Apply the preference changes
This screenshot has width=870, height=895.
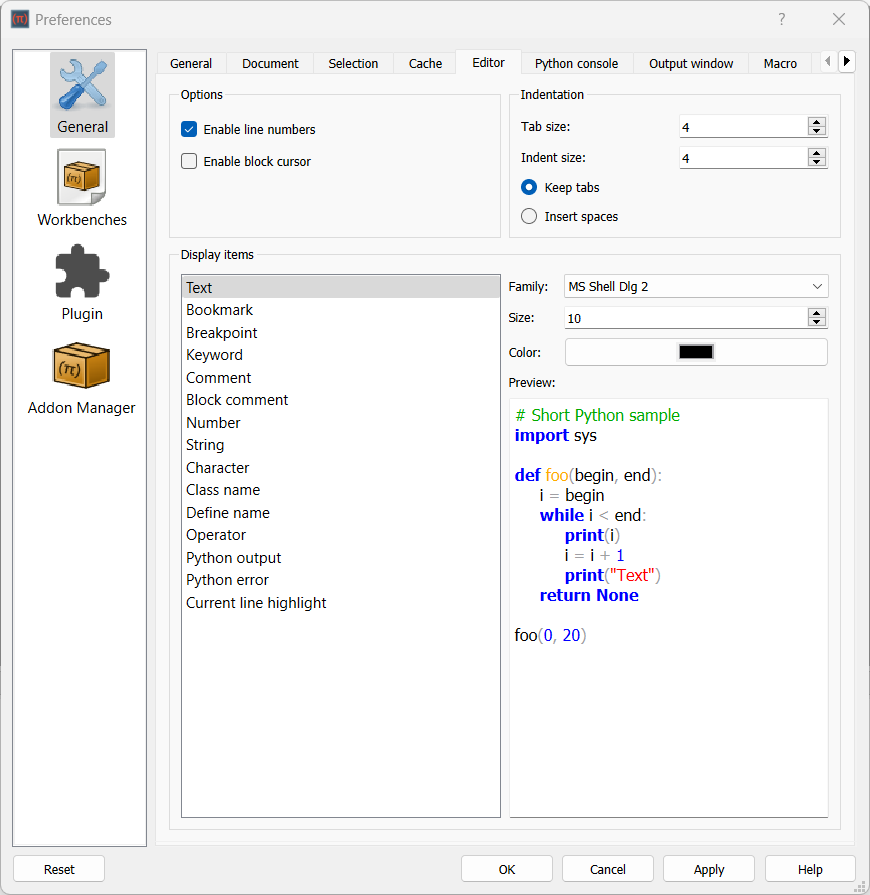click(x=708, y=868)
